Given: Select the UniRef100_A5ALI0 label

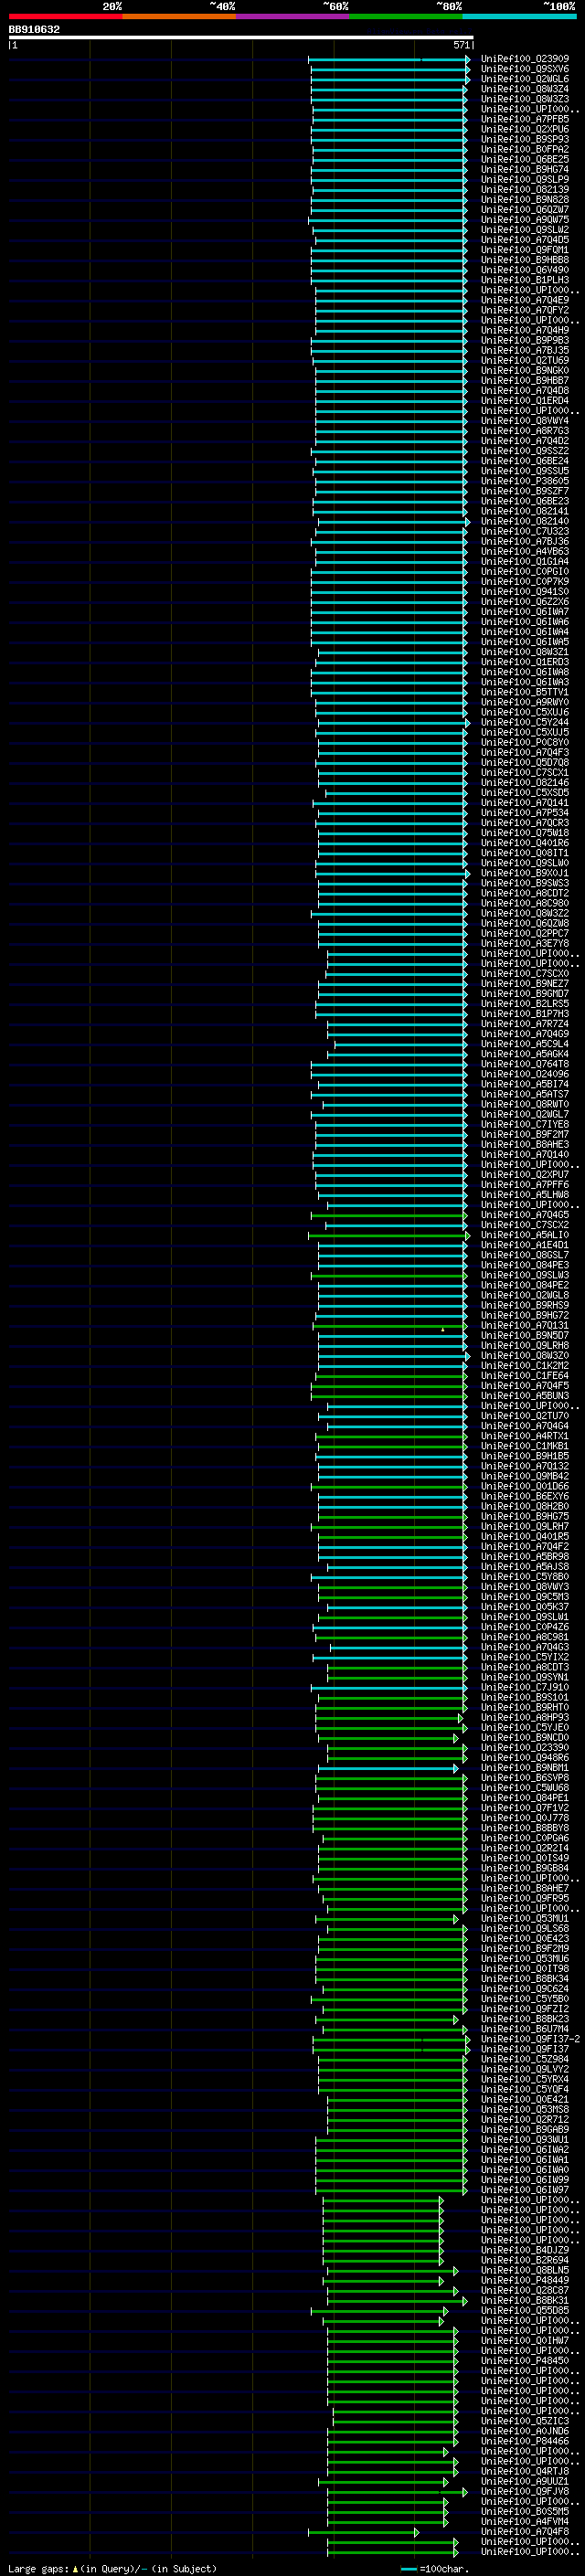Looking at the screenshot, I should click(x=525, y=1235).
